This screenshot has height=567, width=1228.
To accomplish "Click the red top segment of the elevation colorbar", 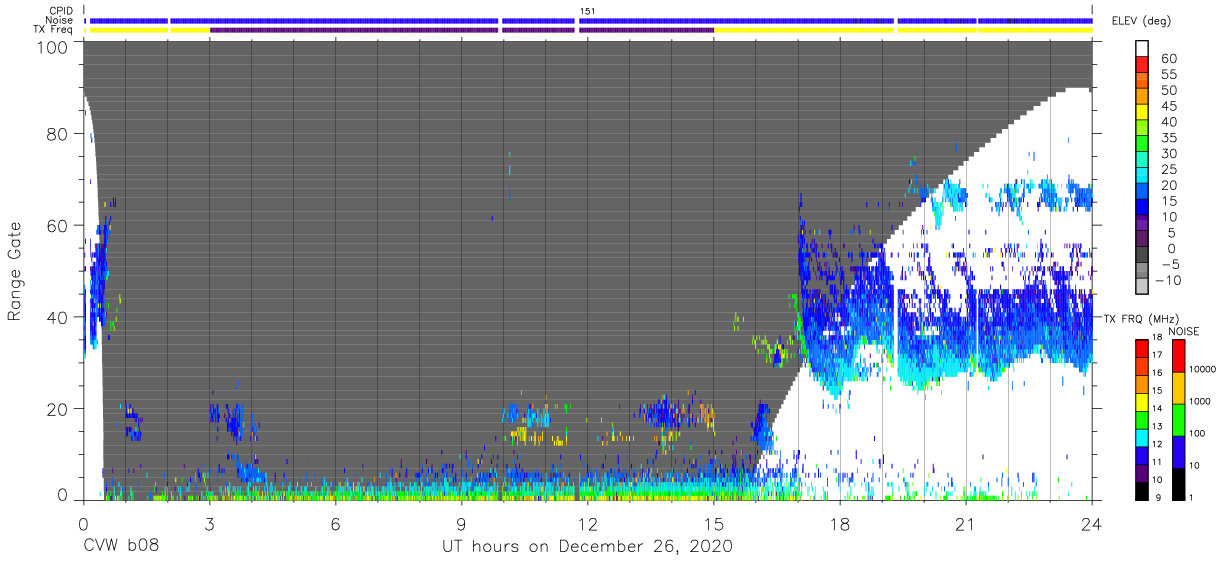I will 1143,63.
